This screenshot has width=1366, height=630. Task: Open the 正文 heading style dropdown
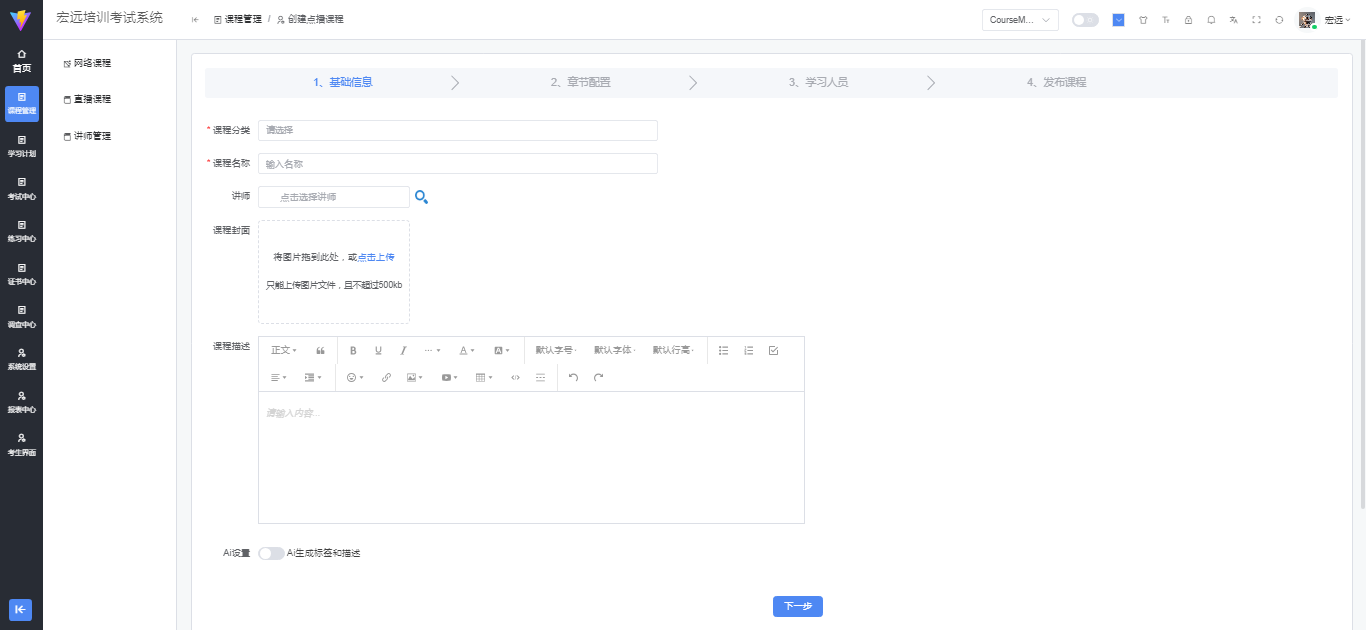point(284,350)
